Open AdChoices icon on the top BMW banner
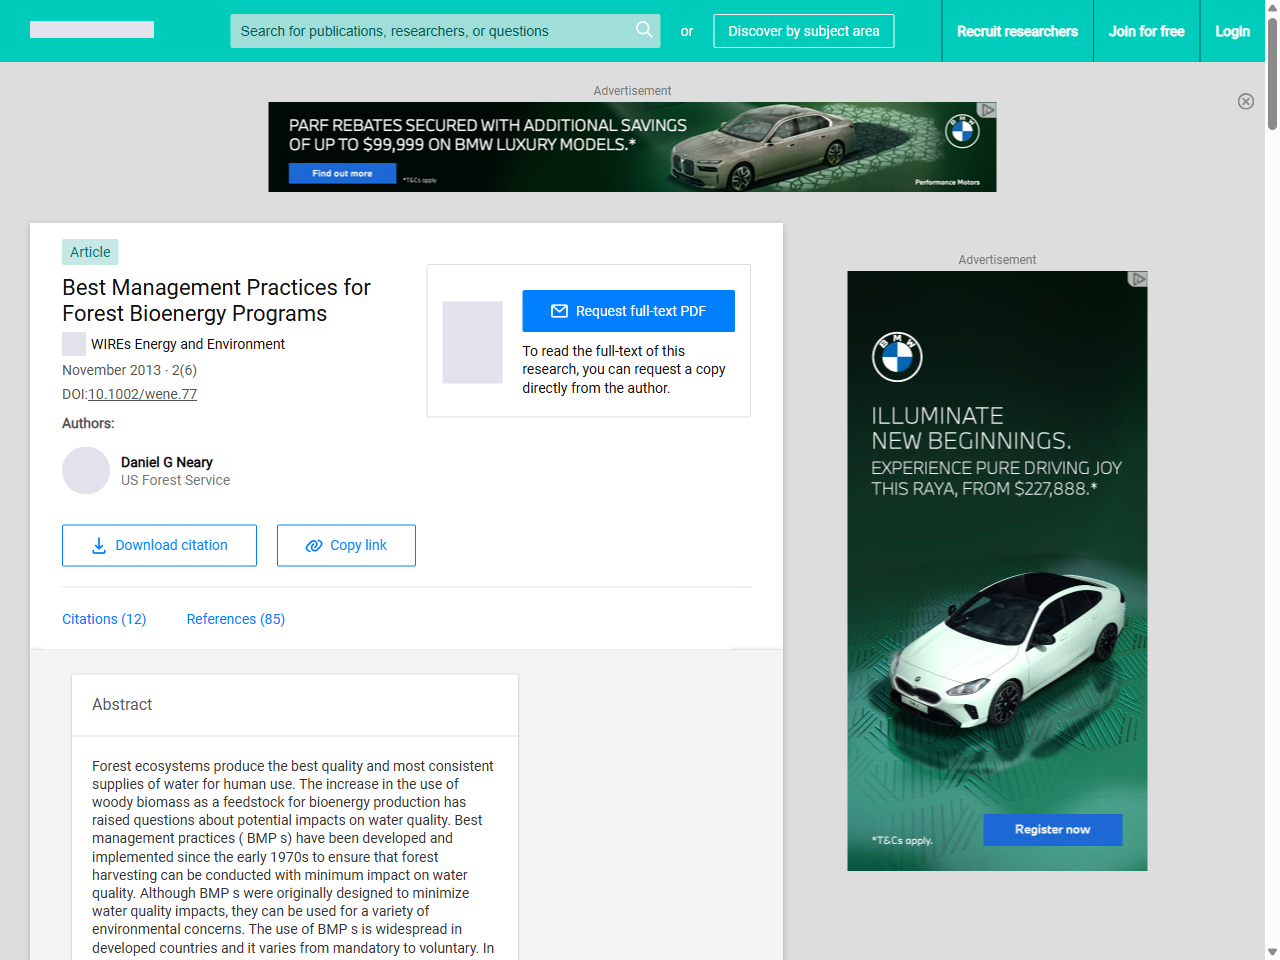 click(988, 107)
